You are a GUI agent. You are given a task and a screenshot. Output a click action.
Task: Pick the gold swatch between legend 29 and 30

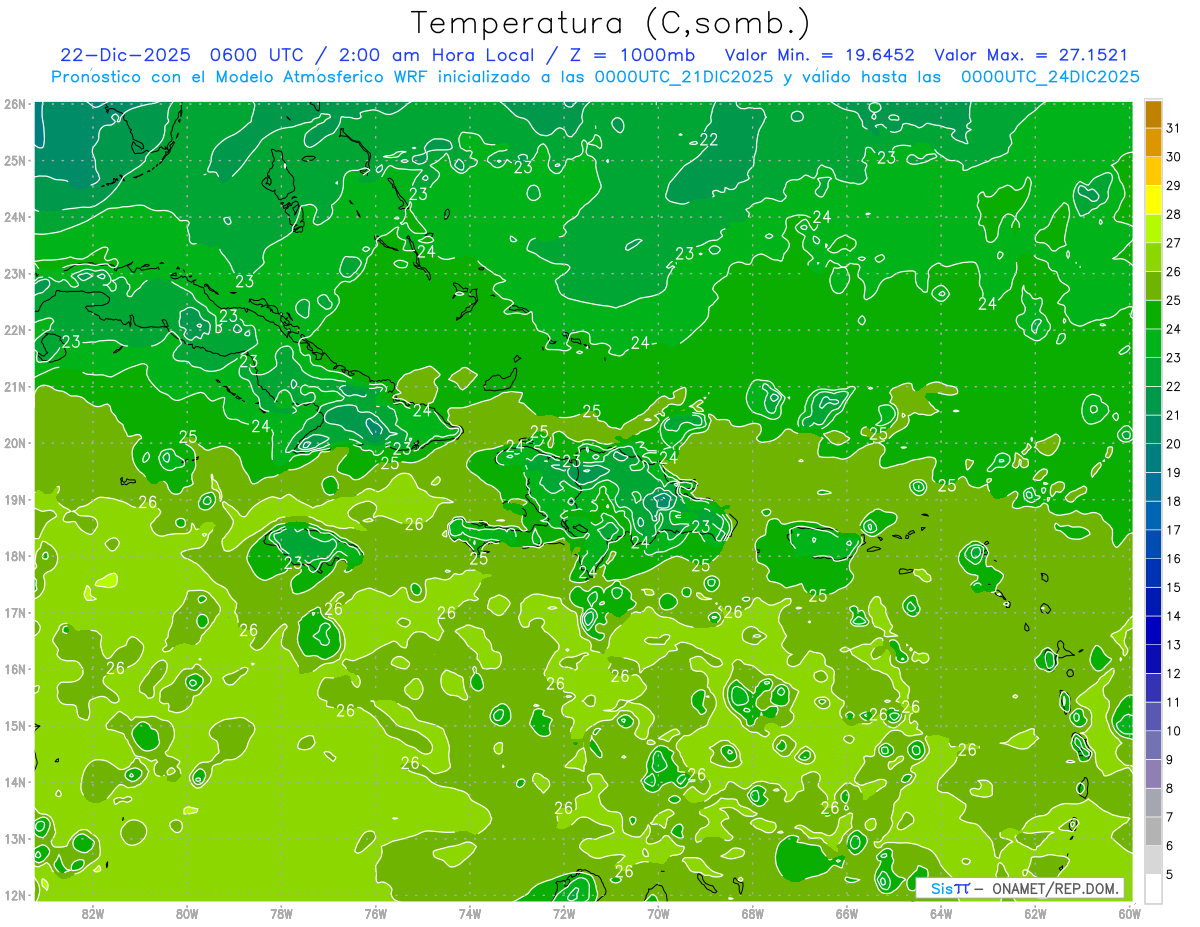(x=1153, y=171)
